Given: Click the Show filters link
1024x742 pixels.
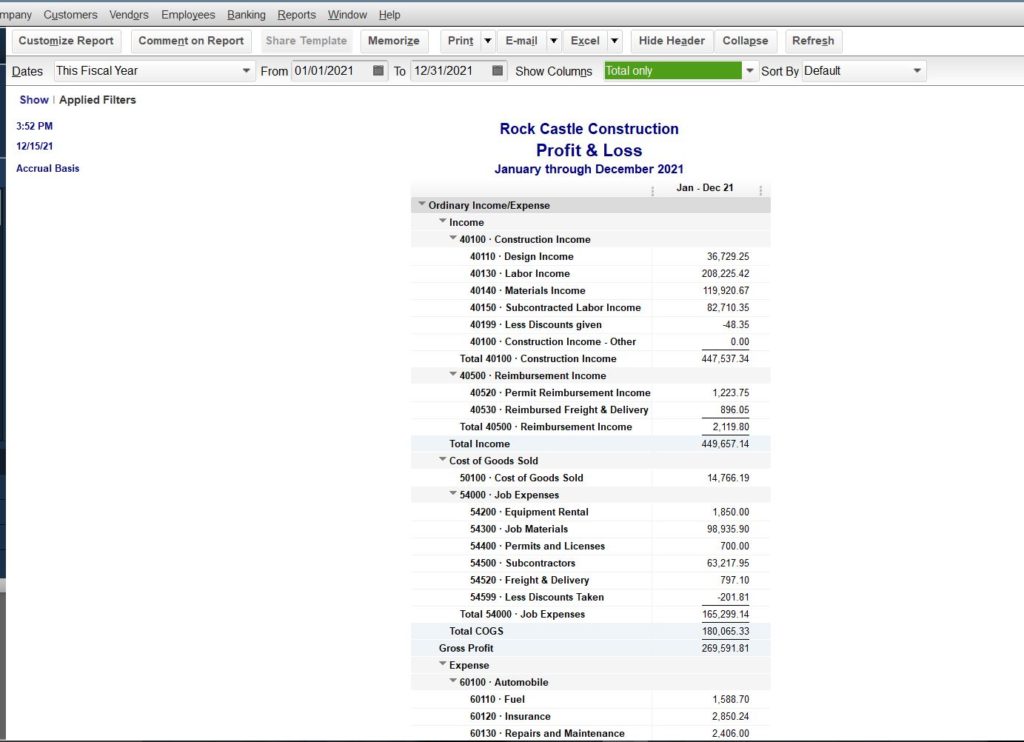Looking at the screenshot, I should point(34,100).
